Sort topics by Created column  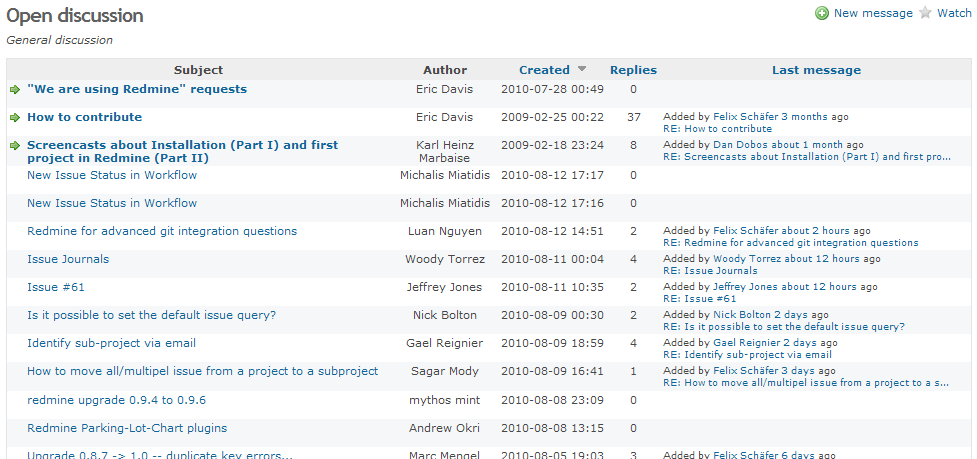tap(544, 70)
